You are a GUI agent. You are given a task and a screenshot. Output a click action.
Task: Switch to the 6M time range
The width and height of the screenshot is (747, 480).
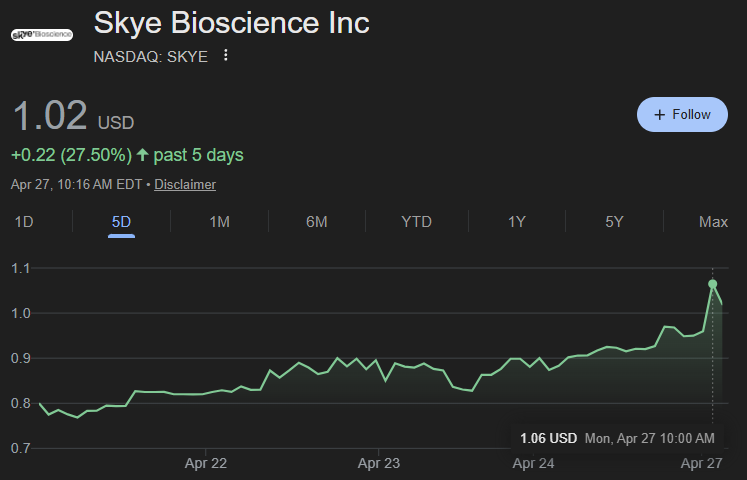click(x=316, y=222)
